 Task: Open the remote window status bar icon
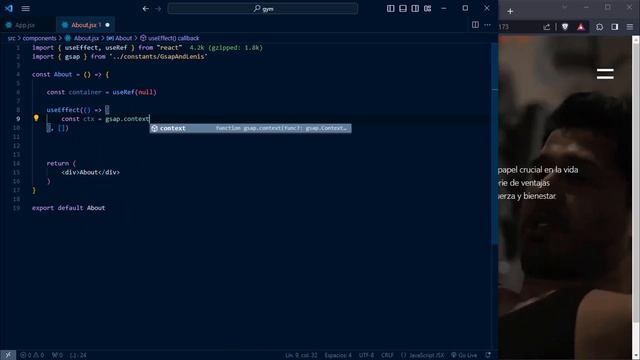tap(8, 355)
